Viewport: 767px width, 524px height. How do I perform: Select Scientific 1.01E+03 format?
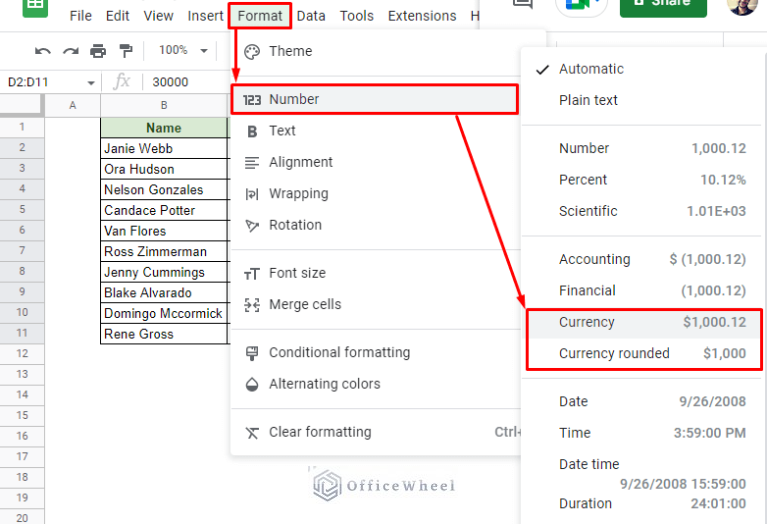pyautogui.click(x=644, y=211)
